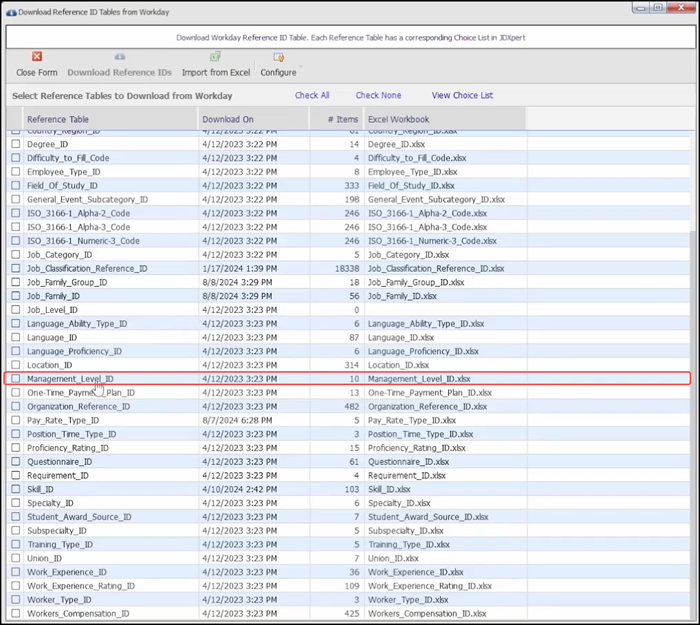Screen dimensions: 700x625
Task: Tick the Workers_Compensation_ID checkbox
Action: point(15,613)
